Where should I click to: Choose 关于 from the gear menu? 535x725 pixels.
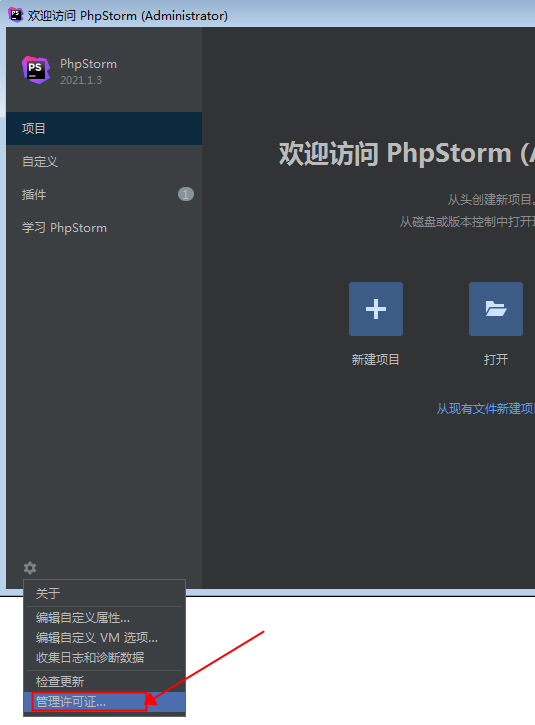coord(105,593)
